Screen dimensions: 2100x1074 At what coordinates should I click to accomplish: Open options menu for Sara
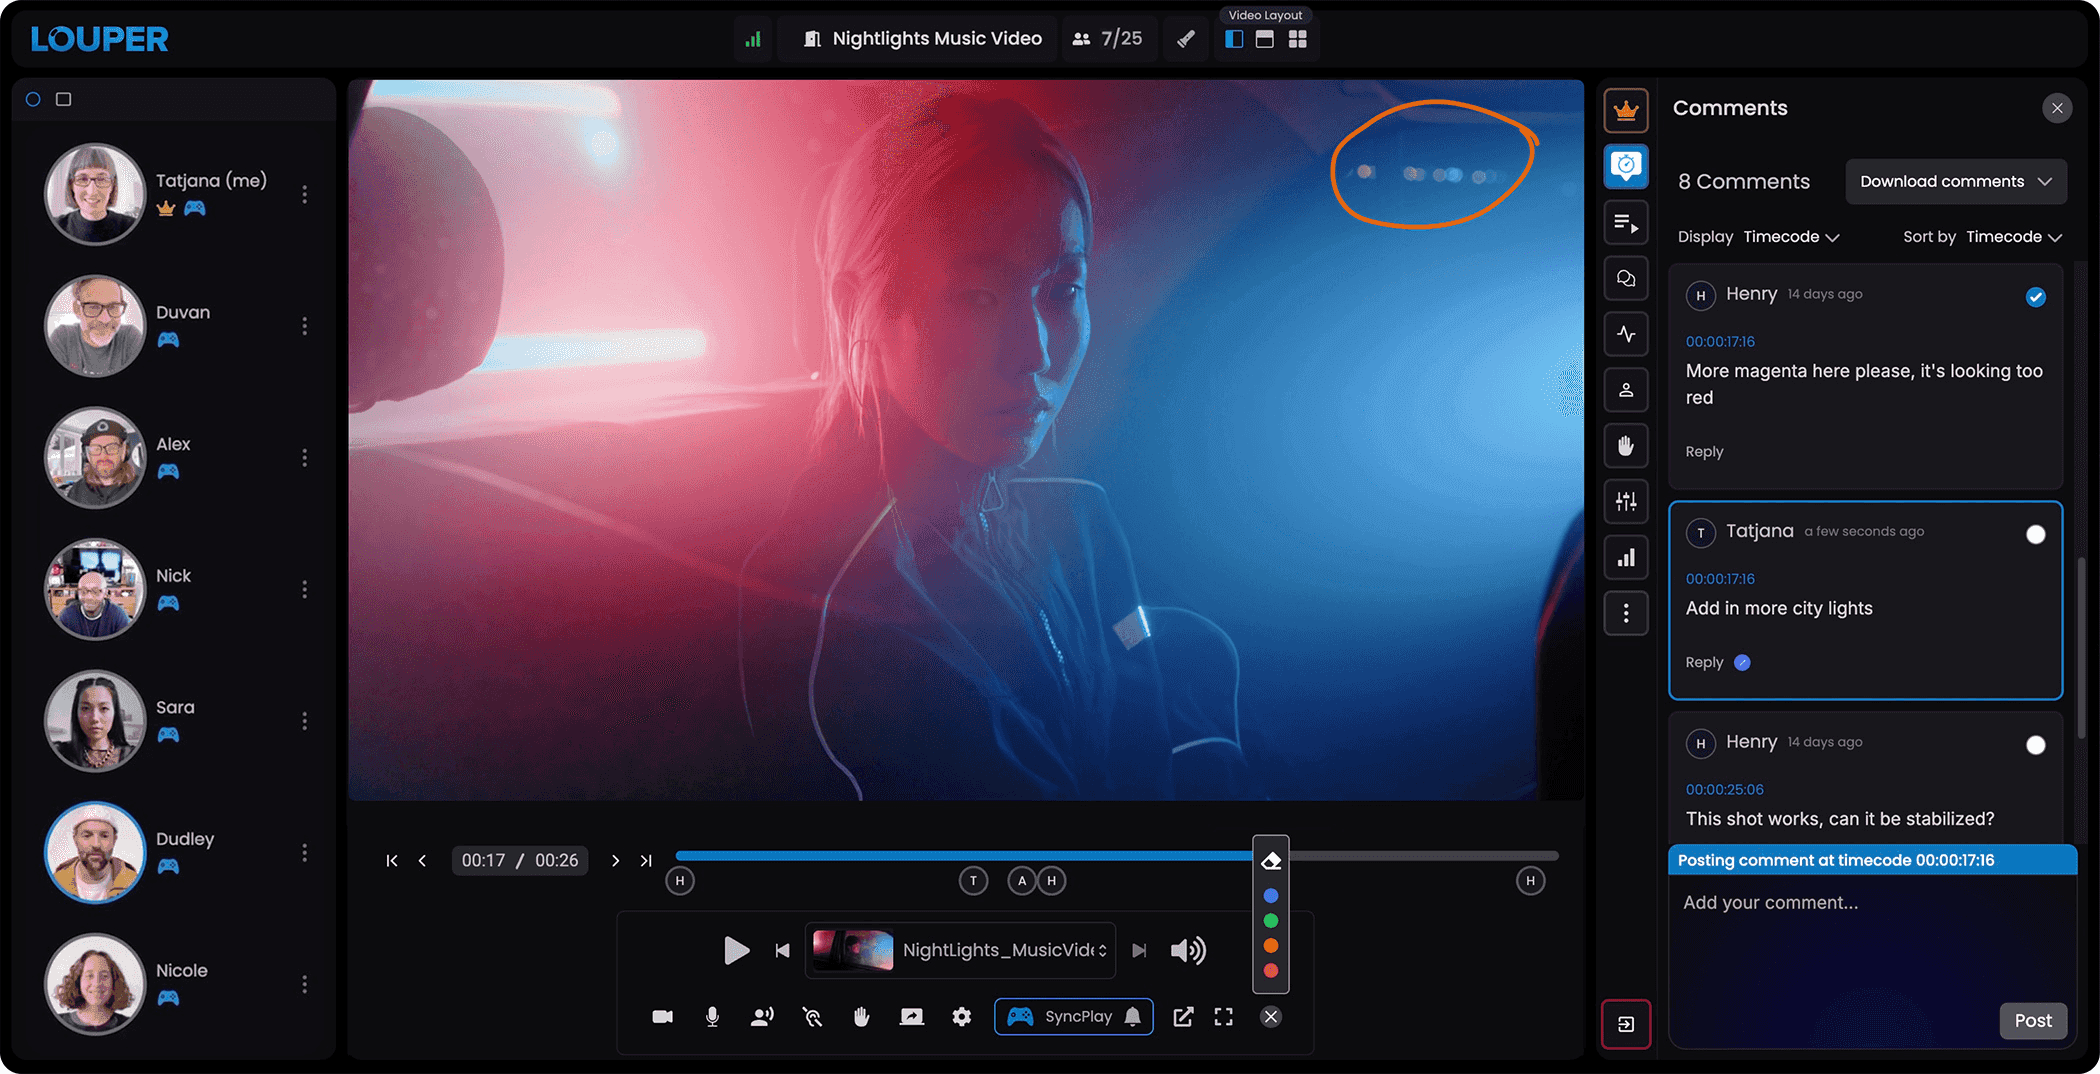click(304, 721)
